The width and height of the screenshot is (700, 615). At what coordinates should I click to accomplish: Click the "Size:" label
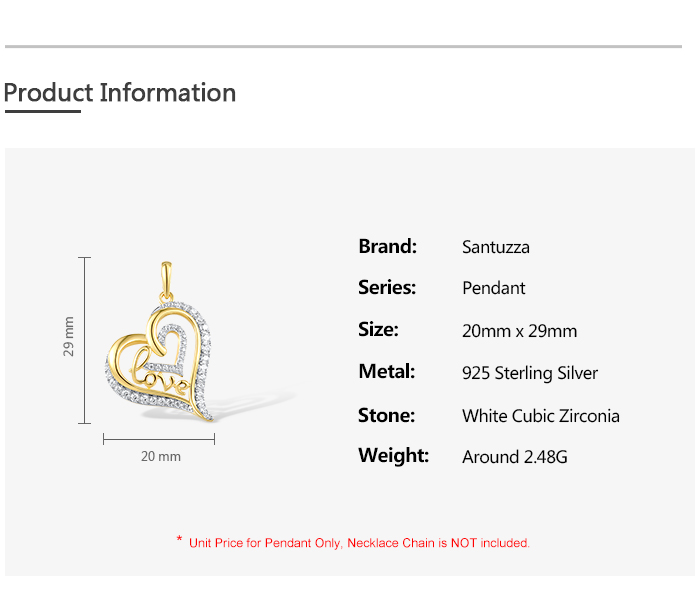(378, 330)
